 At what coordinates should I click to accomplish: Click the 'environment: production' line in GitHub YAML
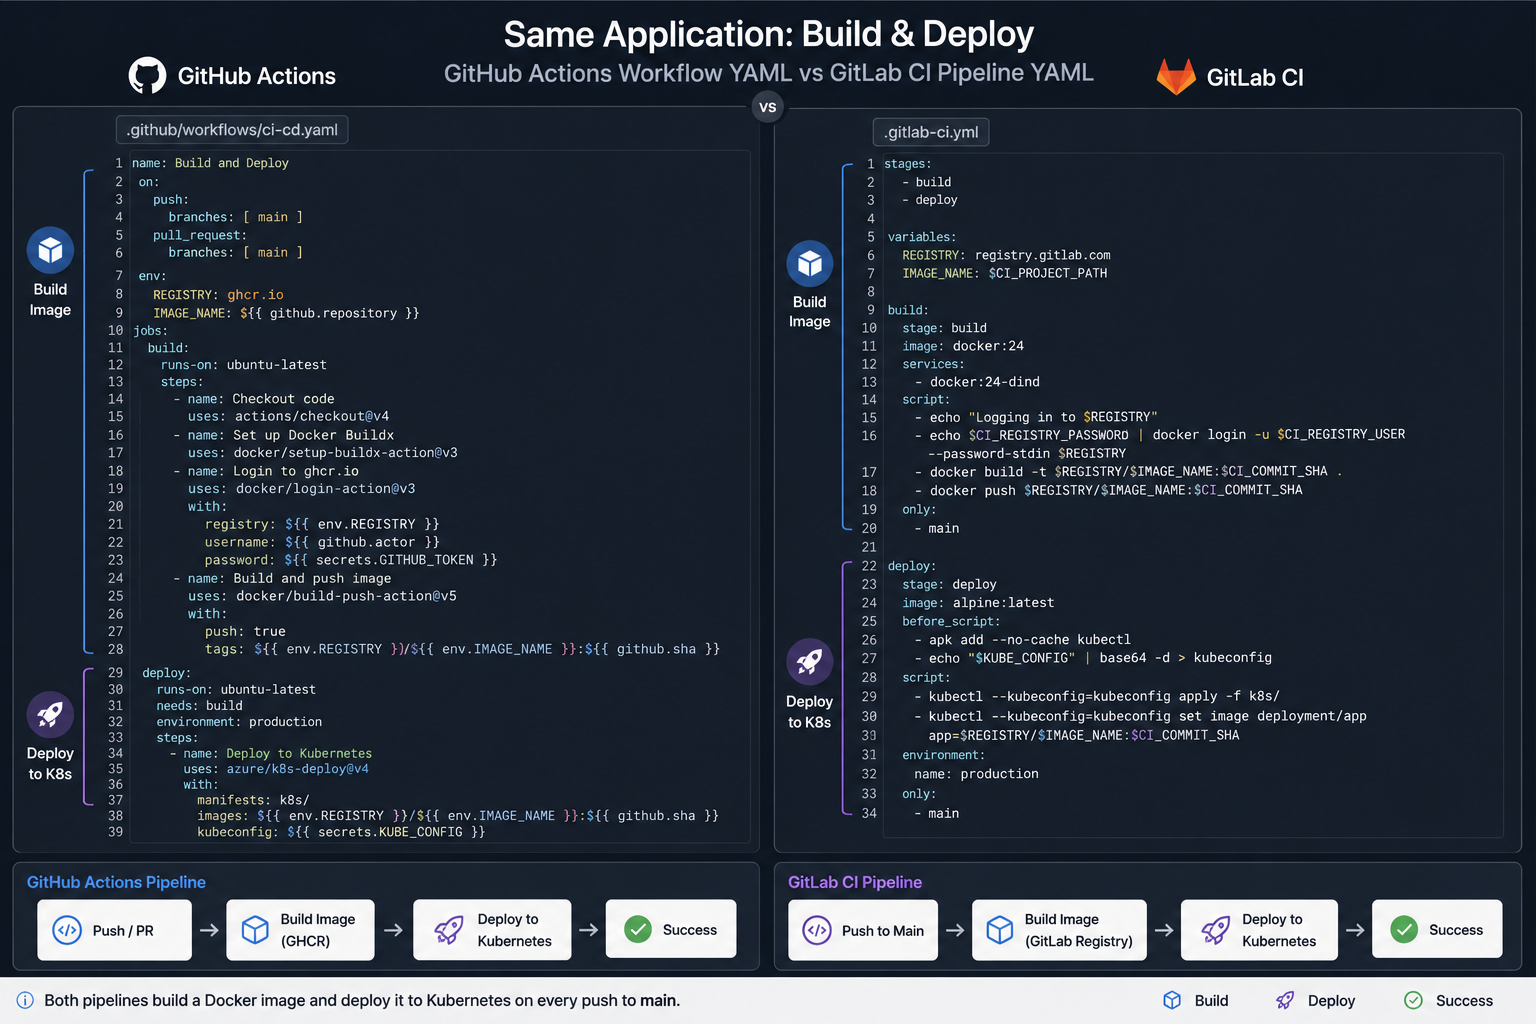tap(239, 722)
